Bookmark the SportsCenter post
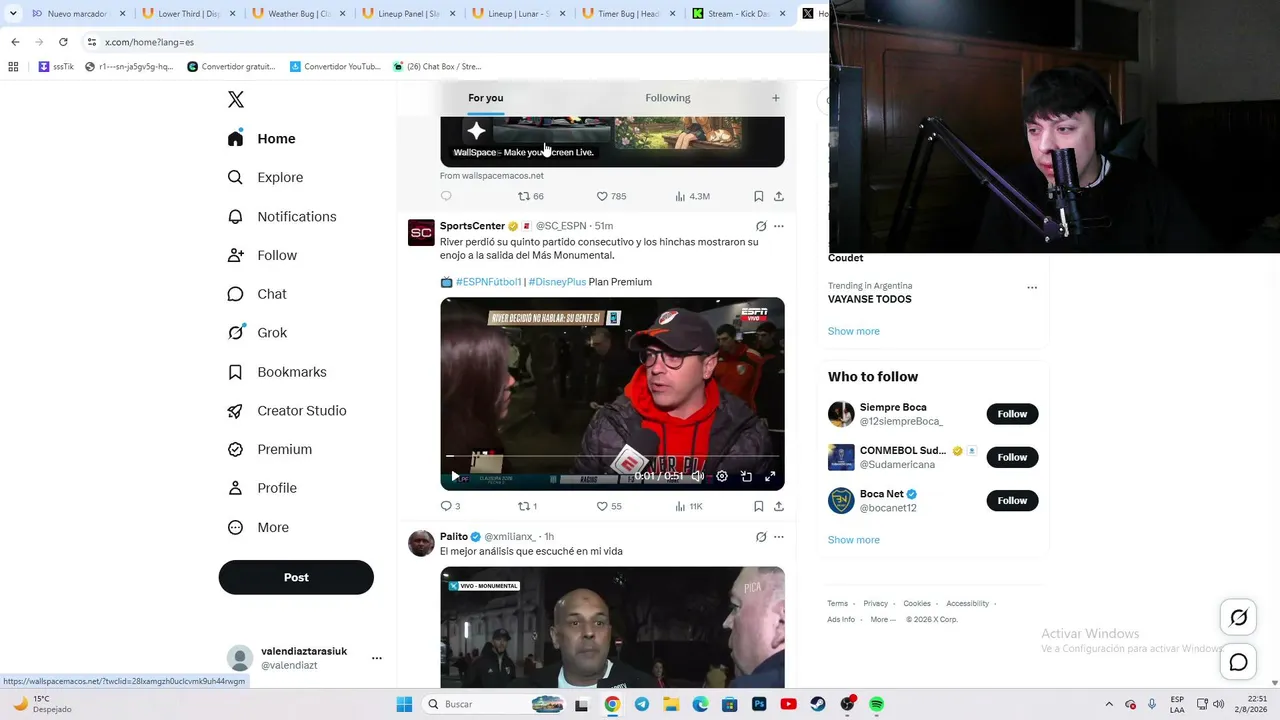The height and width of the screenshot is (720, 1280). [759, 506]
